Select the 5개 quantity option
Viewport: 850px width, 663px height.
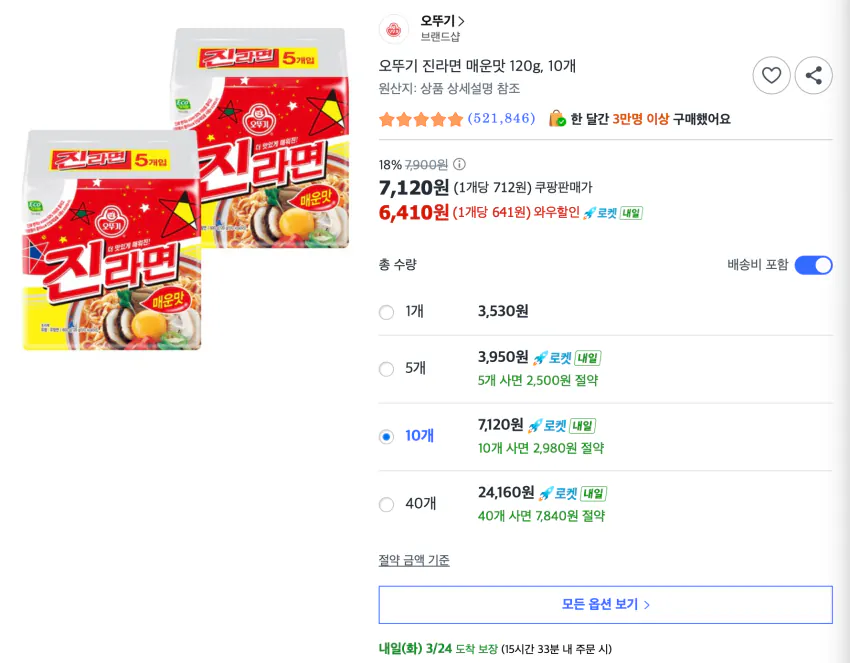click(x=386, y=369)
